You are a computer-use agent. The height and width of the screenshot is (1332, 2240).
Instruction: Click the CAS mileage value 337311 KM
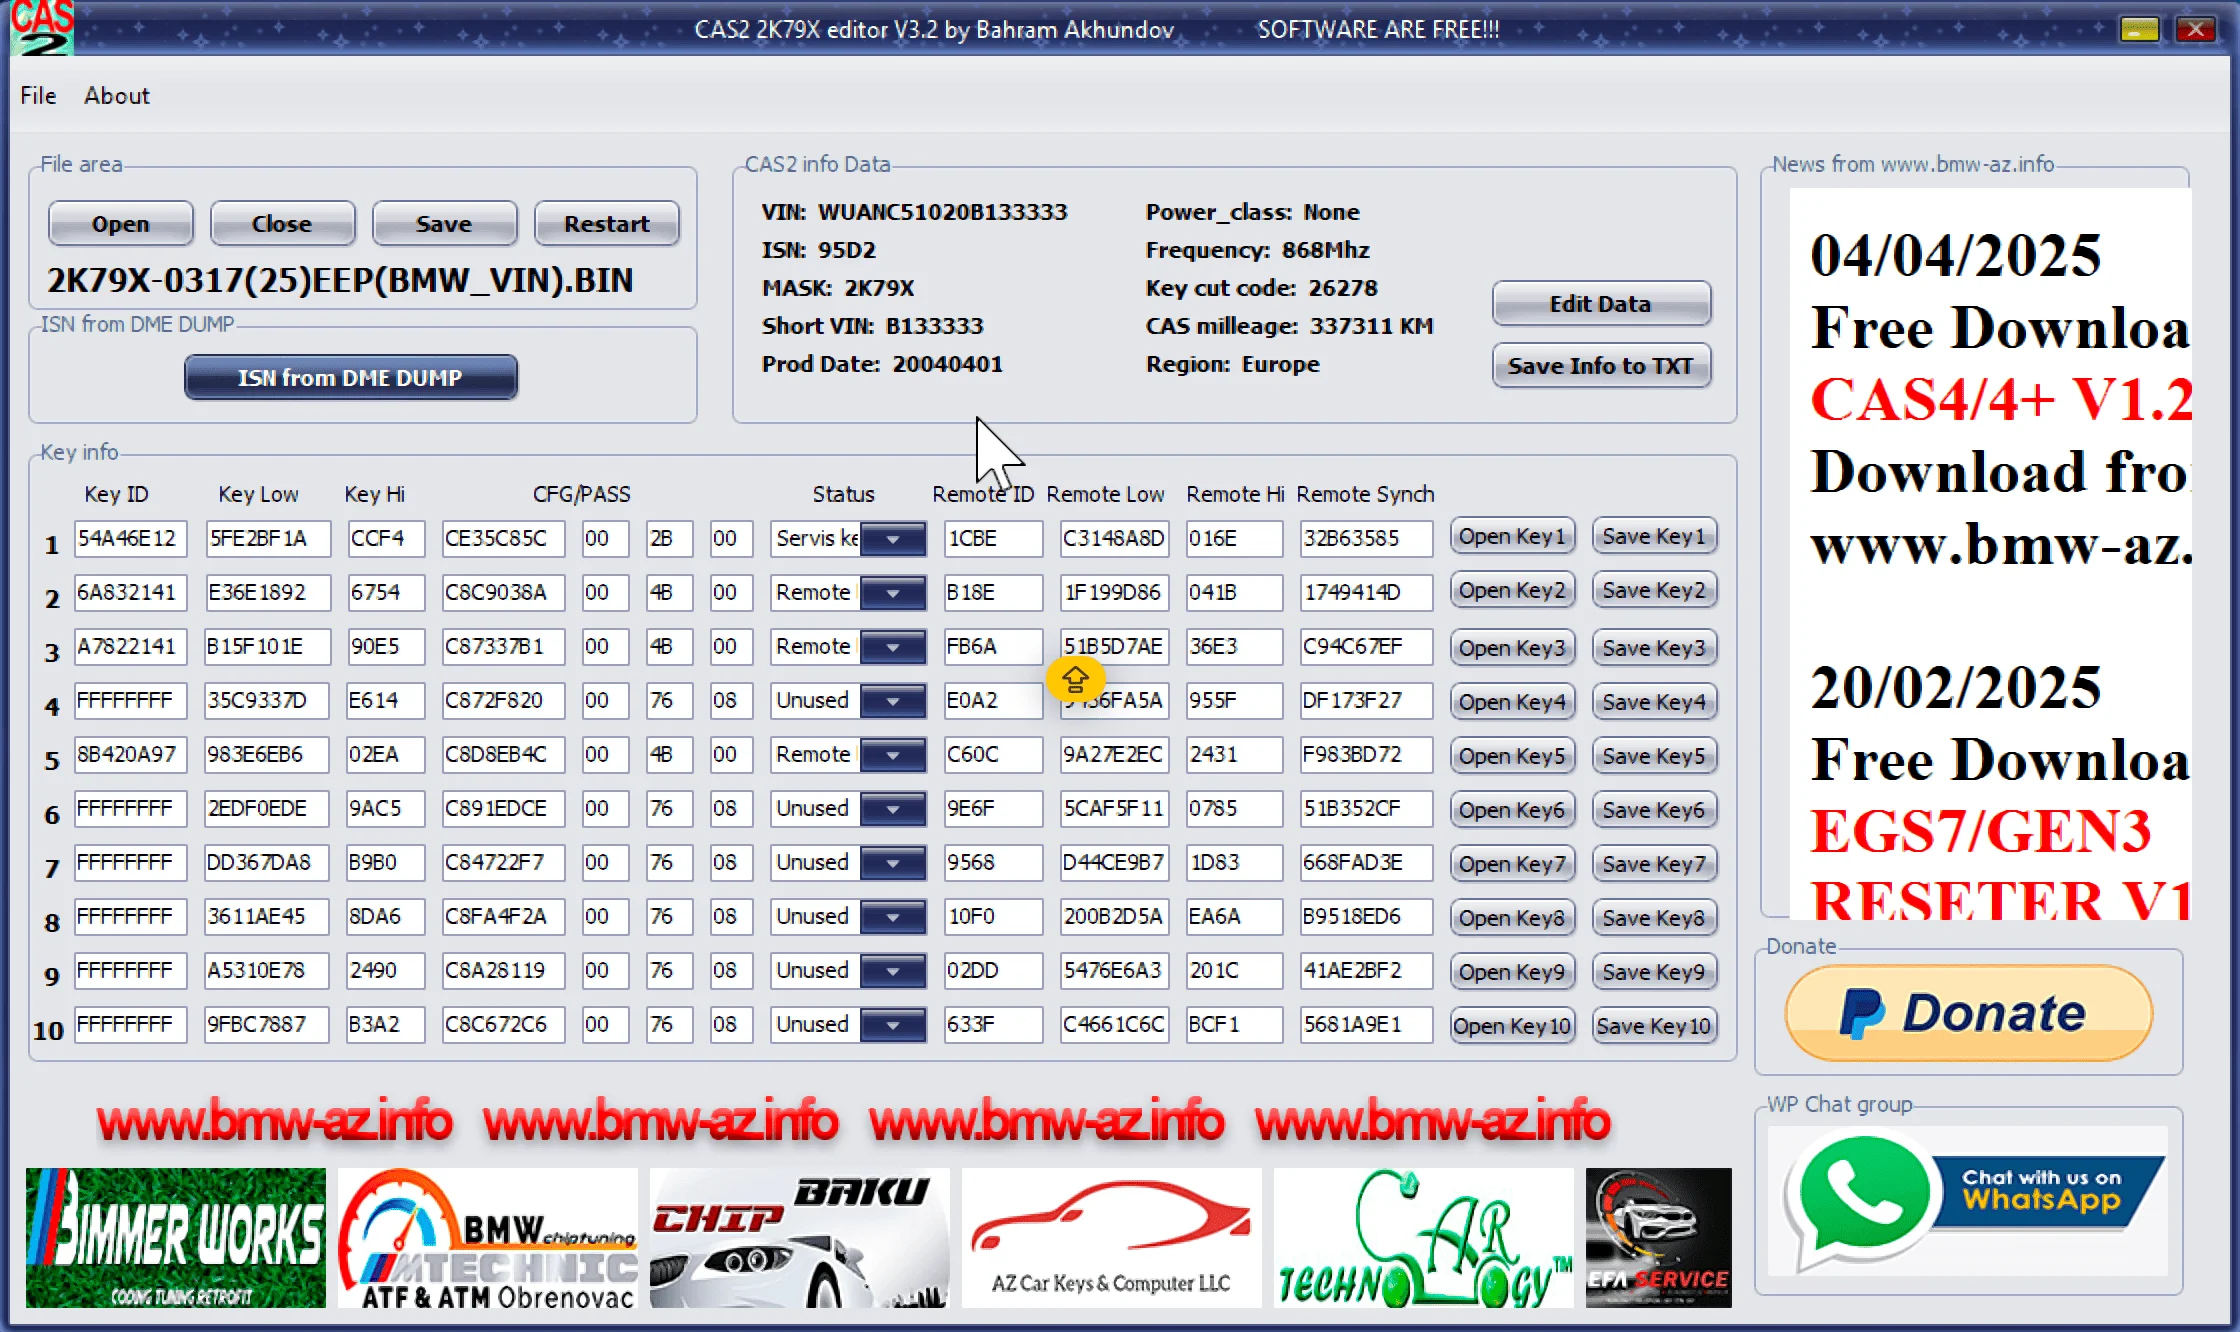1372,326
